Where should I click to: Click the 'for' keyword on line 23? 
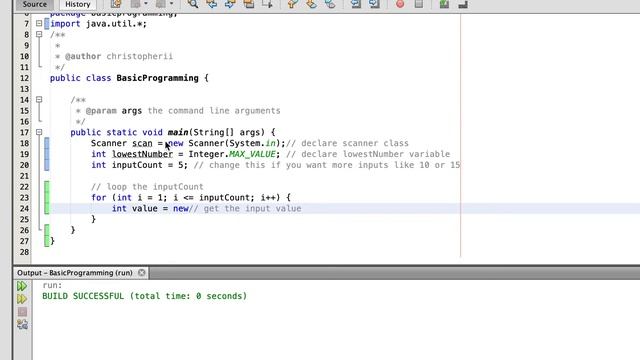tap(98, 198)
